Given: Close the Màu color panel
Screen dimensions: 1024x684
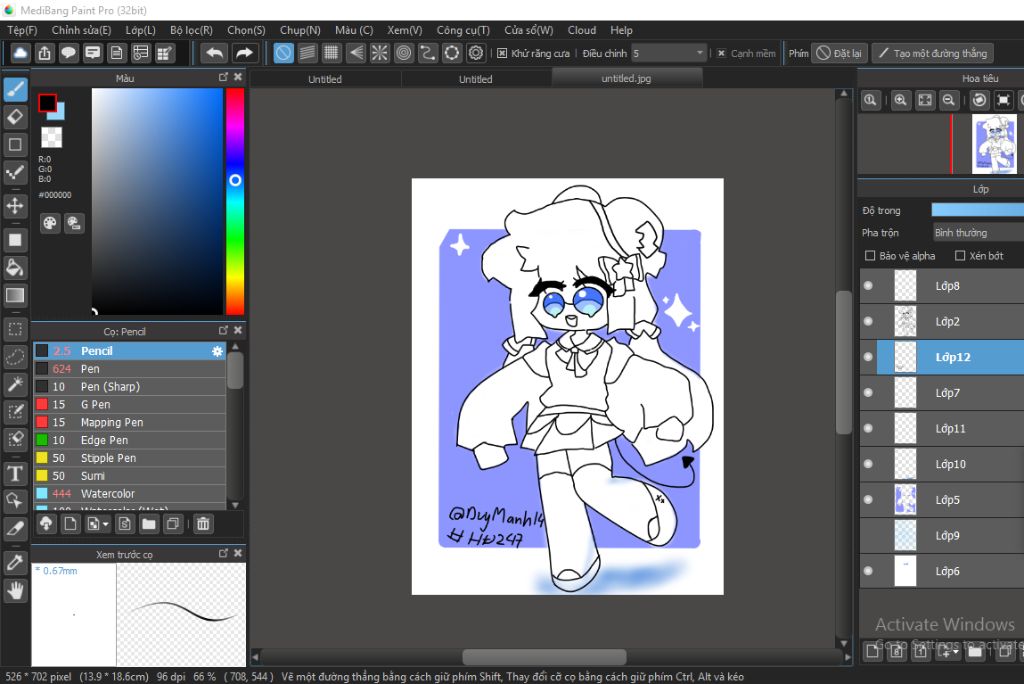Looking at the screenshot, I should tap(238, 77).
